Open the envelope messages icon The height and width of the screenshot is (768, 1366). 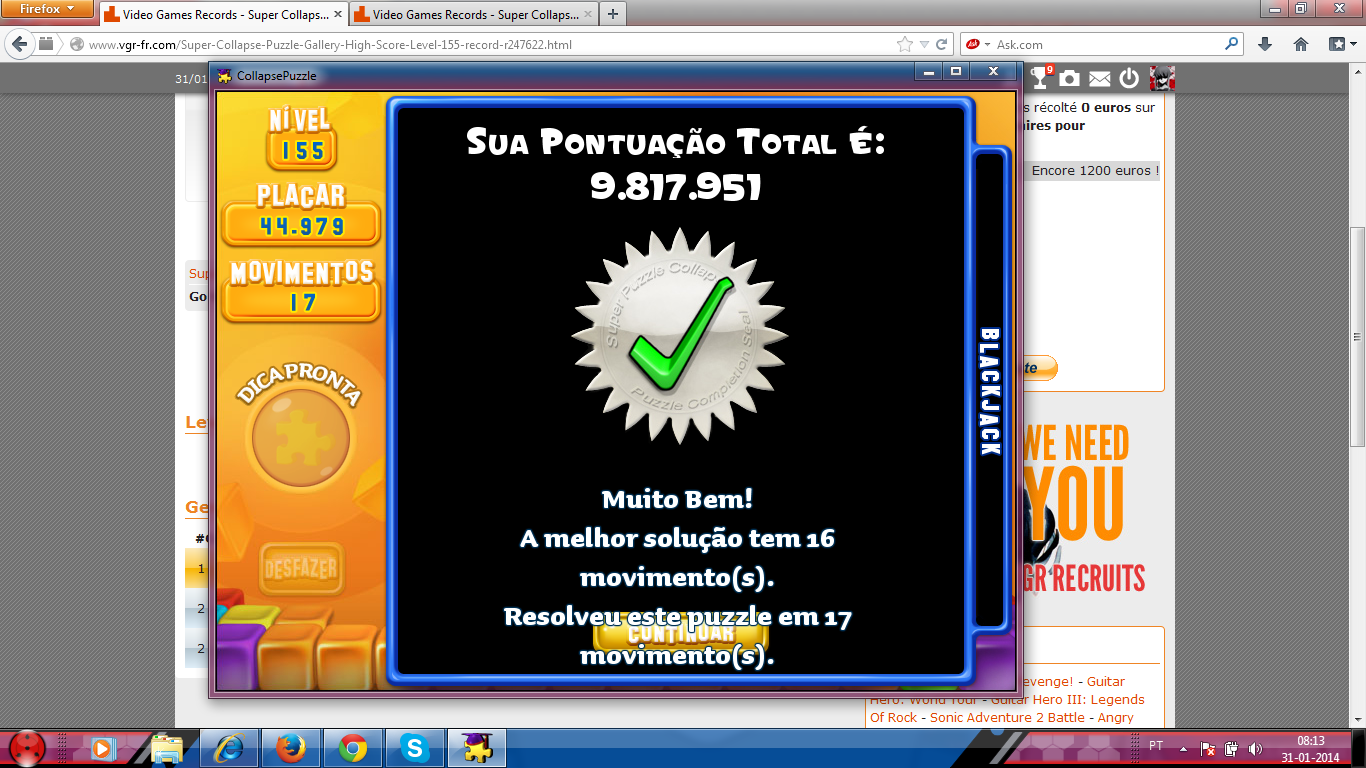click(x=1099, y=78)
